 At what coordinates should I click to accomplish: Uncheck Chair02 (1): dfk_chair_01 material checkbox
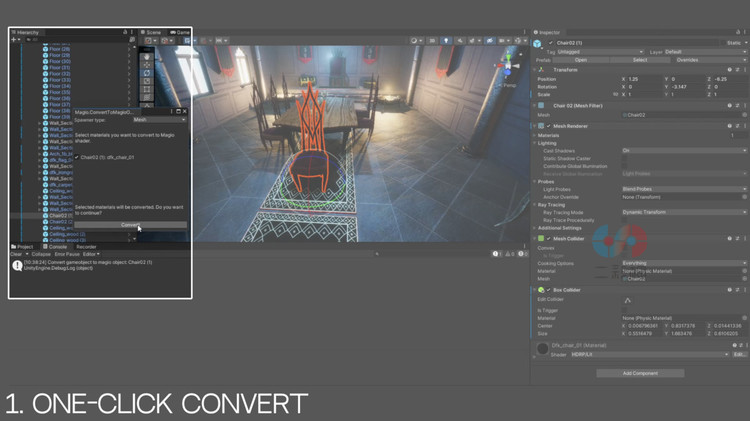77,157
